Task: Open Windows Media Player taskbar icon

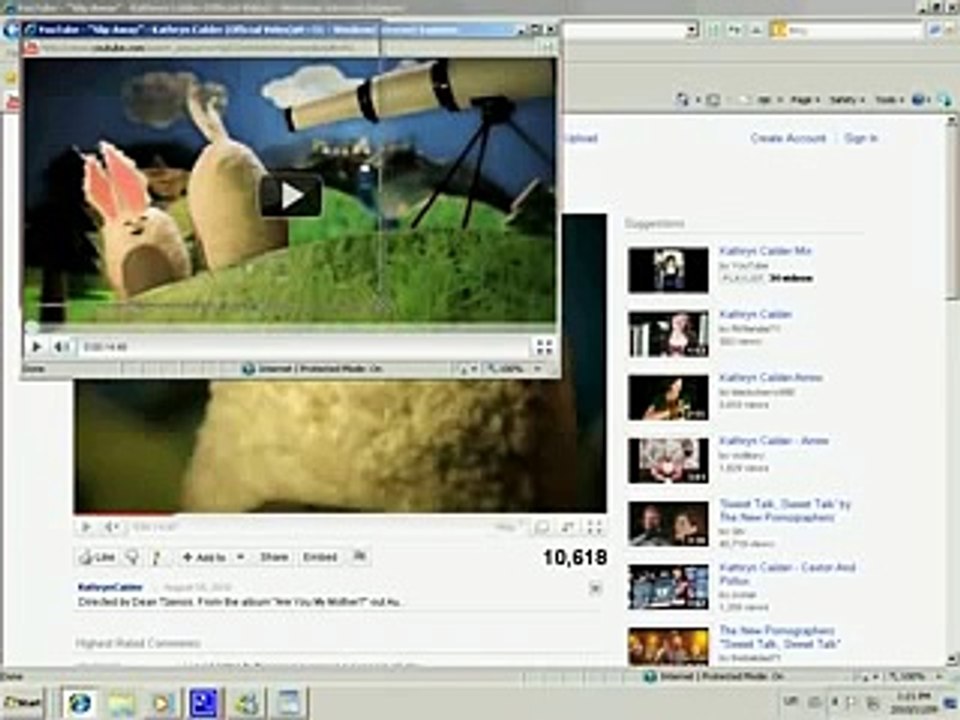Action: [x=163, y=702]
